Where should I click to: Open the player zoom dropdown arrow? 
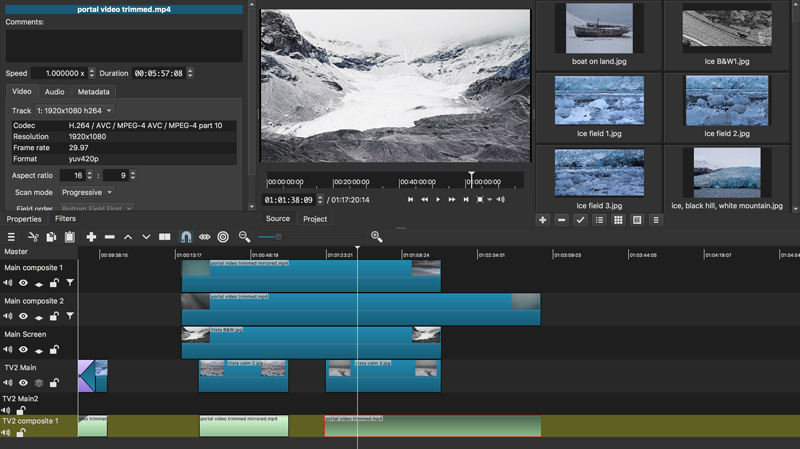[x=489, y=200]
